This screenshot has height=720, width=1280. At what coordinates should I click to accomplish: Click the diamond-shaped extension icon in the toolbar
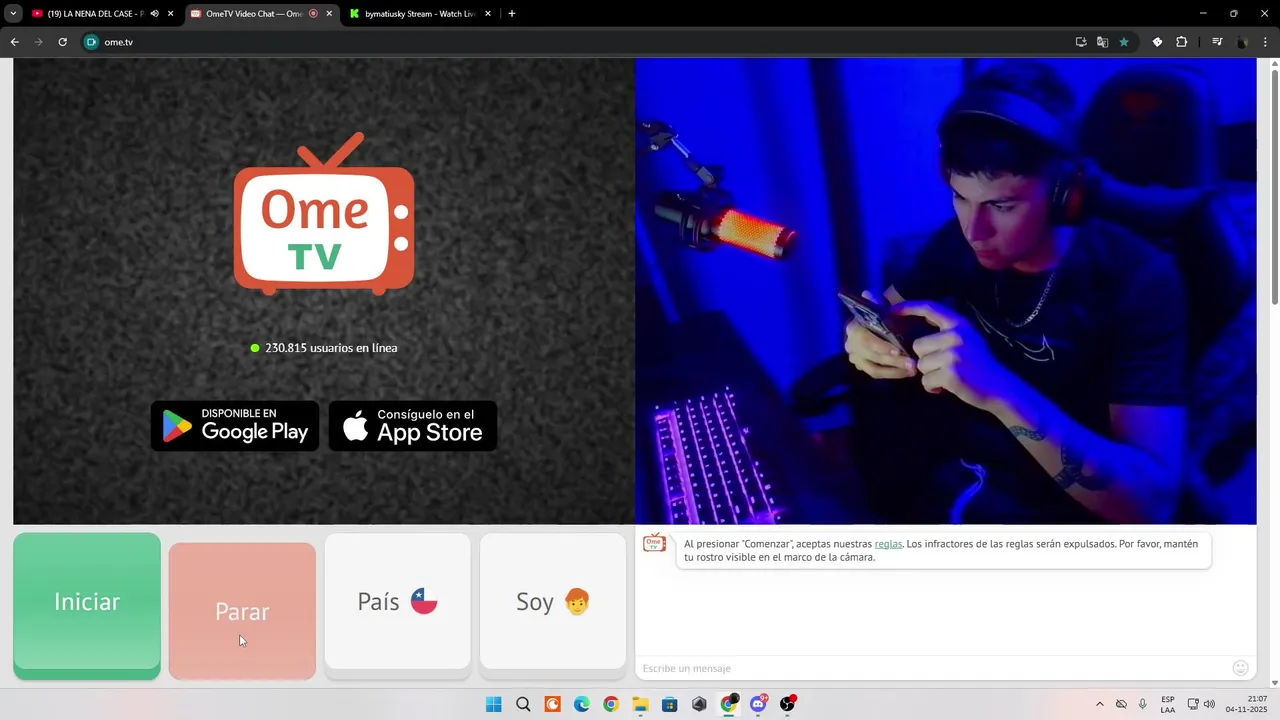pos(1157,42)
